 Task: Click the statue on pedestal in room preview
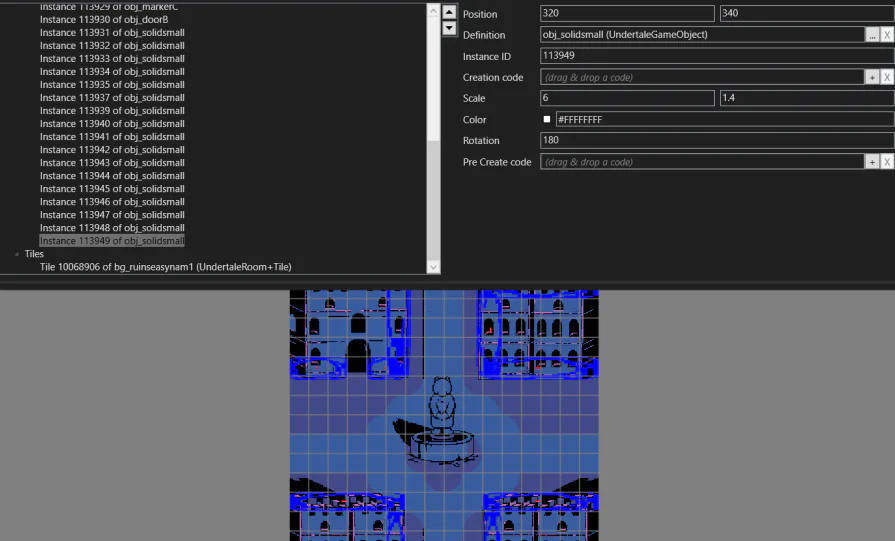tap(442, 421)
